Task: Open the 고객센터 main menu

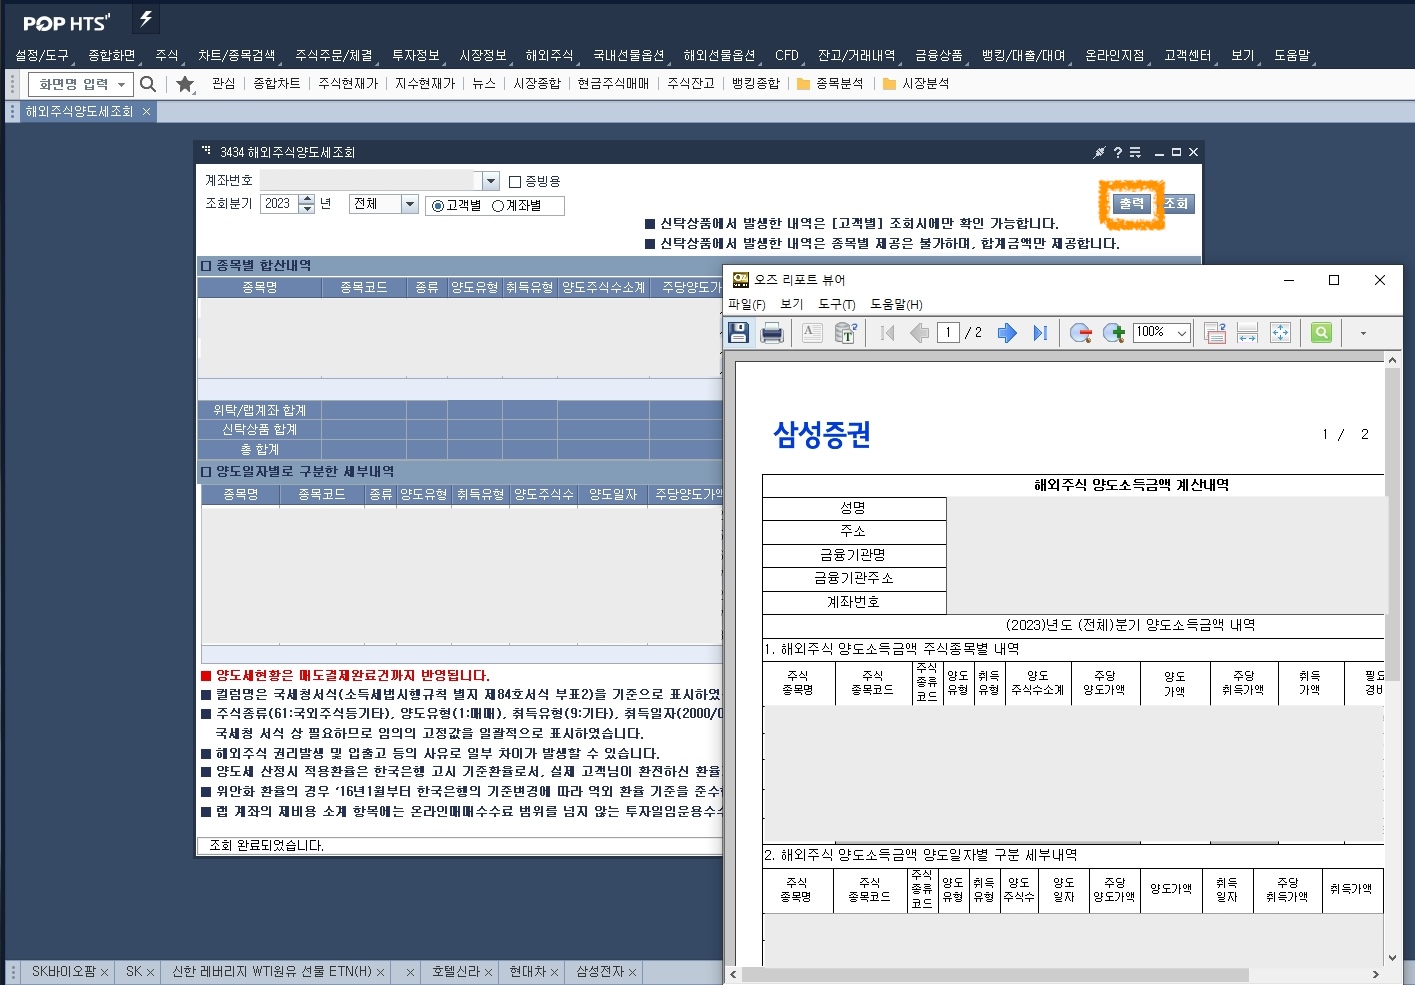Action: [x=1188, y=56]
